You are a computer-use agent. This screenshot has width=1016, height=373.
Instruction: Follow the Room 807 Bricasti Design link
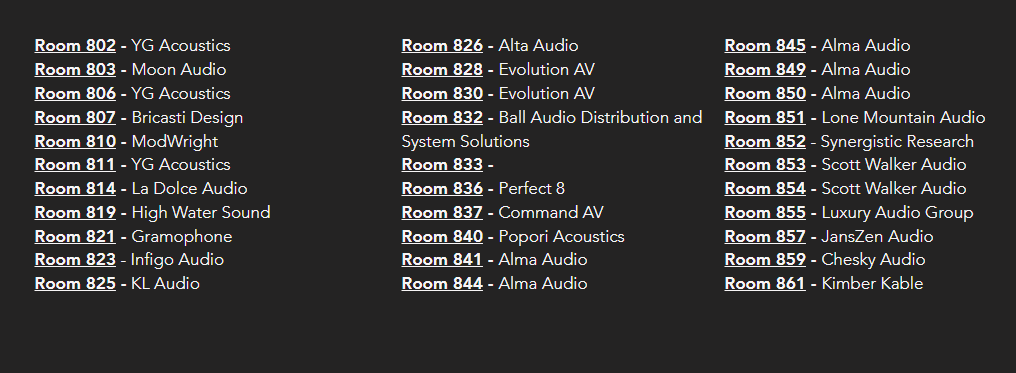pos(75,118)
